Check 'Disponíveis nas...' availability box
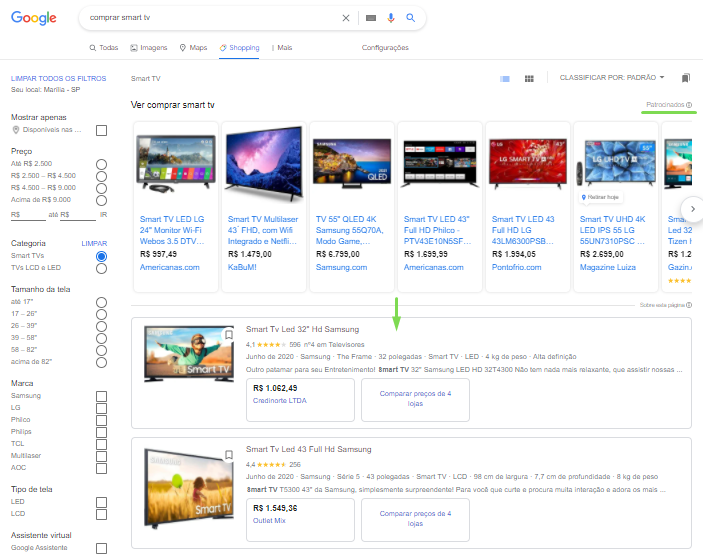Viewport: 703px width, 555px height. (101, 130)
